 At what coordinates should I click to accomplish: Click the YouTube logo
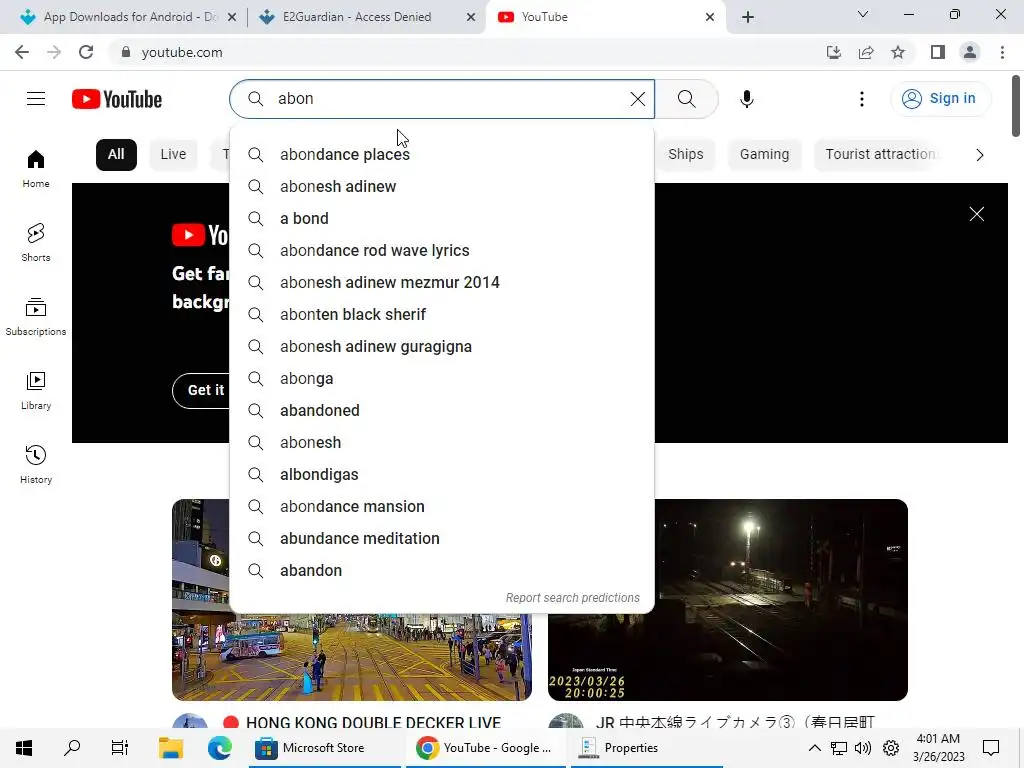click(117, 99)
